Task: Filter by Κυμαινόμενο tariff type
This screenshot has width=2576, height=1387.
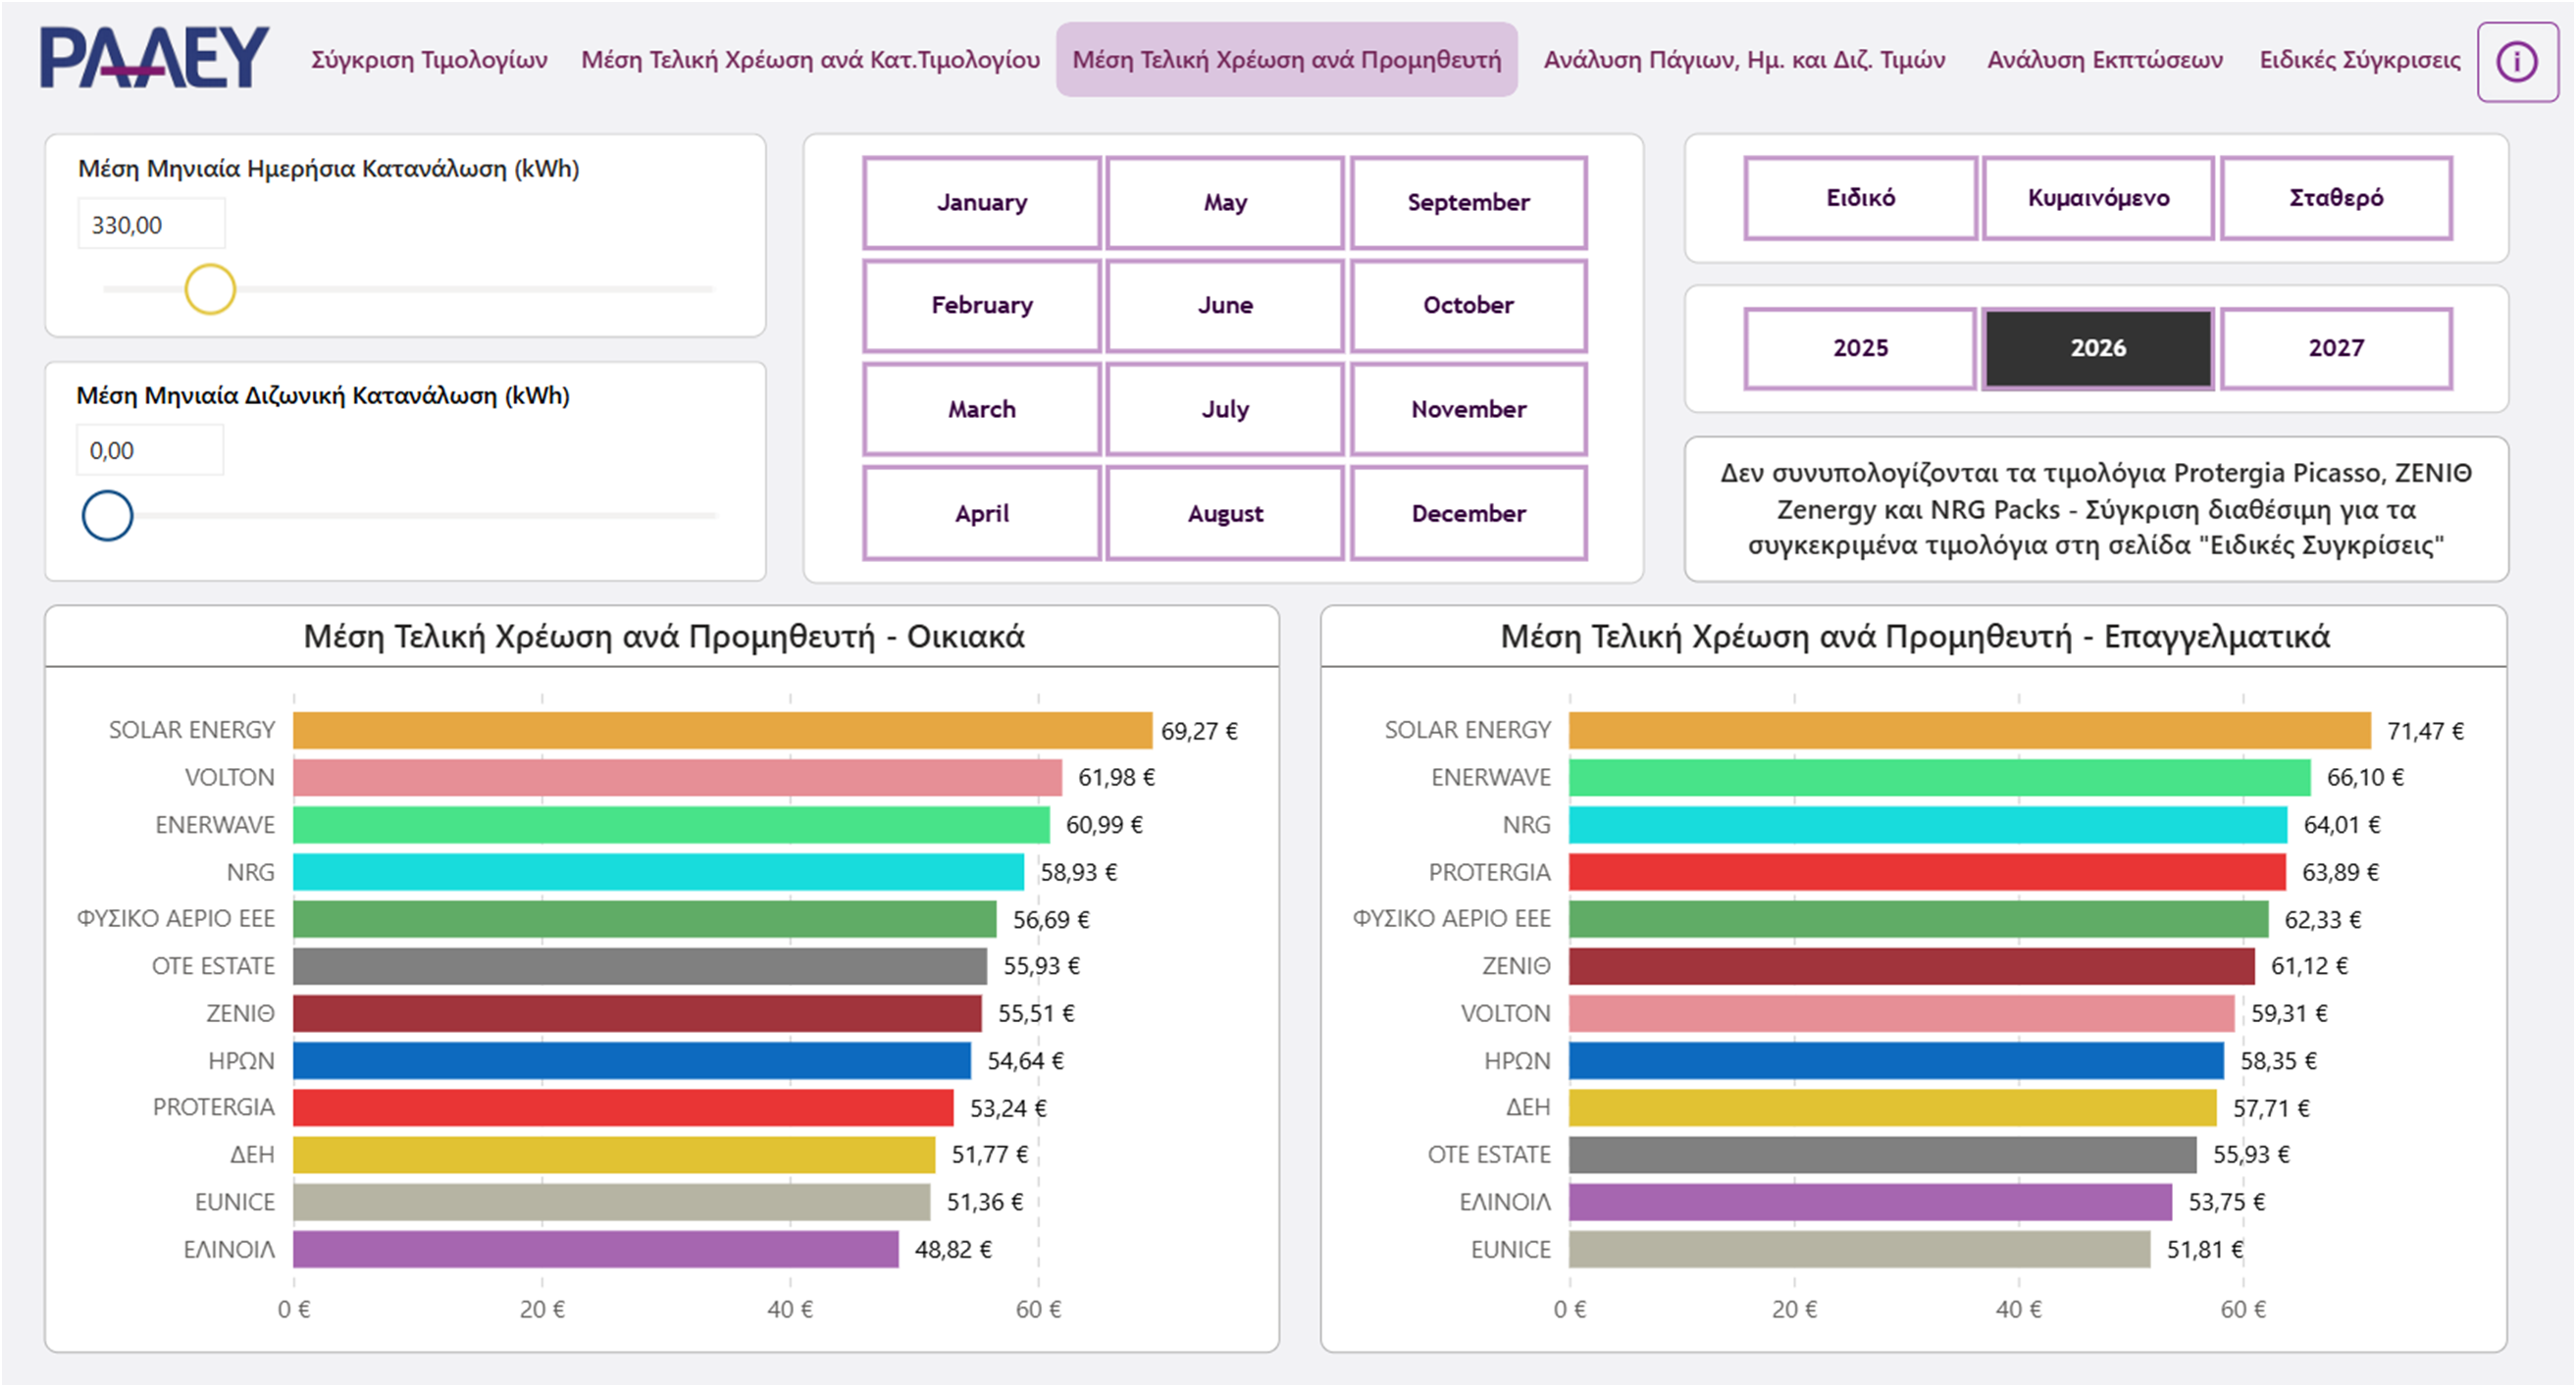Action: tap(2098, 198)
